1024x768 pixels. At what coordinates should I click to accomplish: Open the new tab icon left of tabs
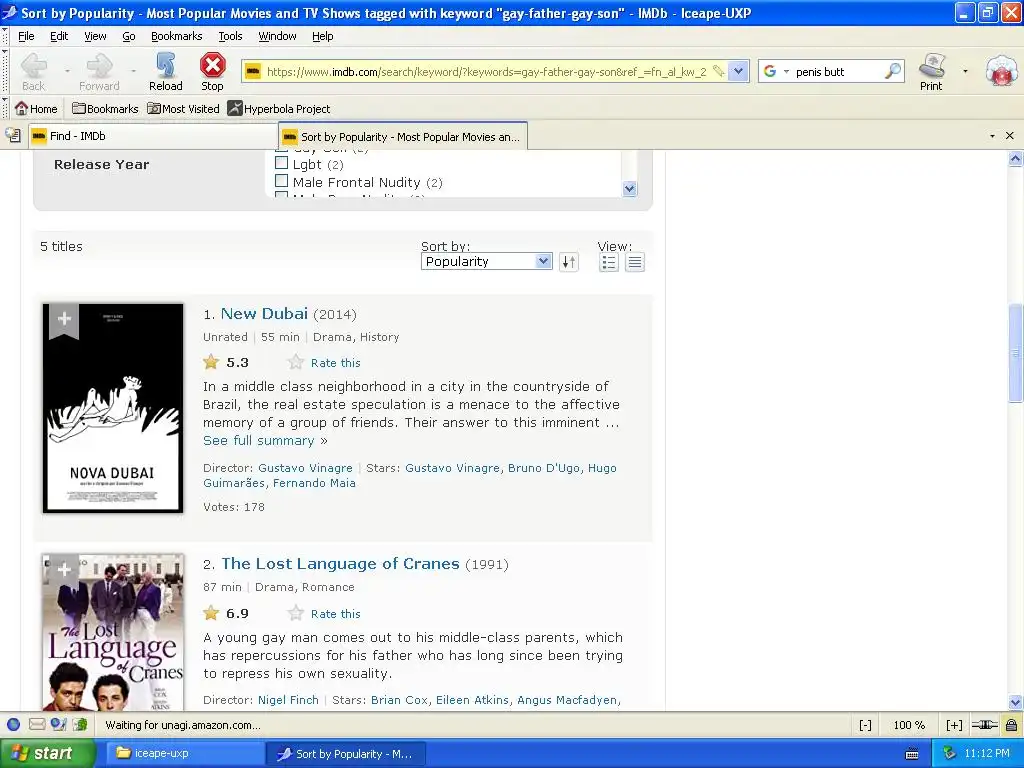[x=13, y=136]
